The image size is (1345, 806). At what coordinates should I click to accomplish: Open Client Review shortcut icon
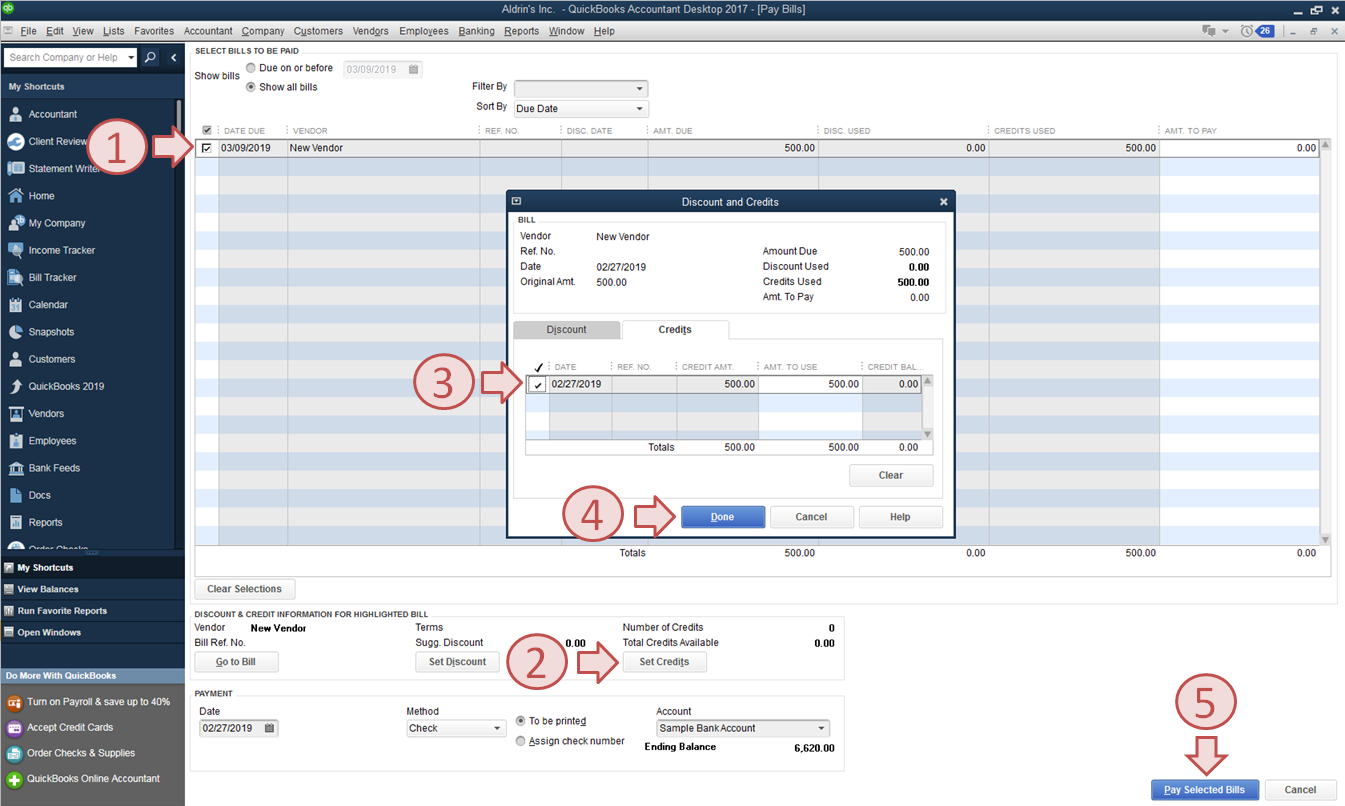click(16, 141)
